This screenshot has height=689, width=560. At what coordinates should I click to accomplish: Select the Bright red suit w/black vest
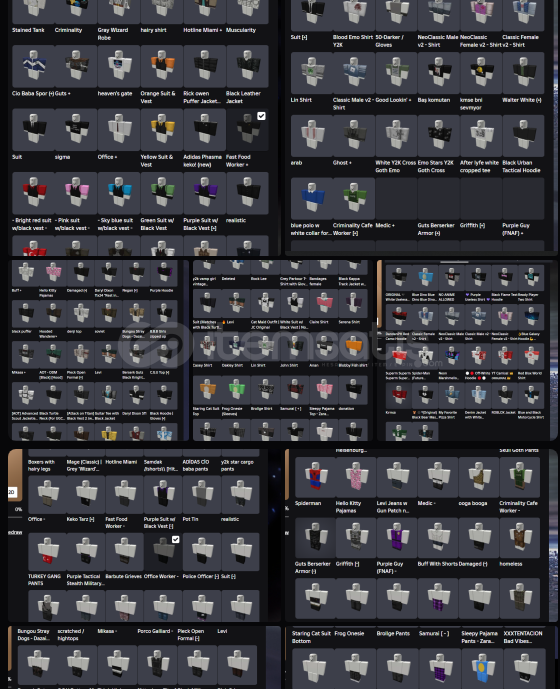tap(33, 193)
